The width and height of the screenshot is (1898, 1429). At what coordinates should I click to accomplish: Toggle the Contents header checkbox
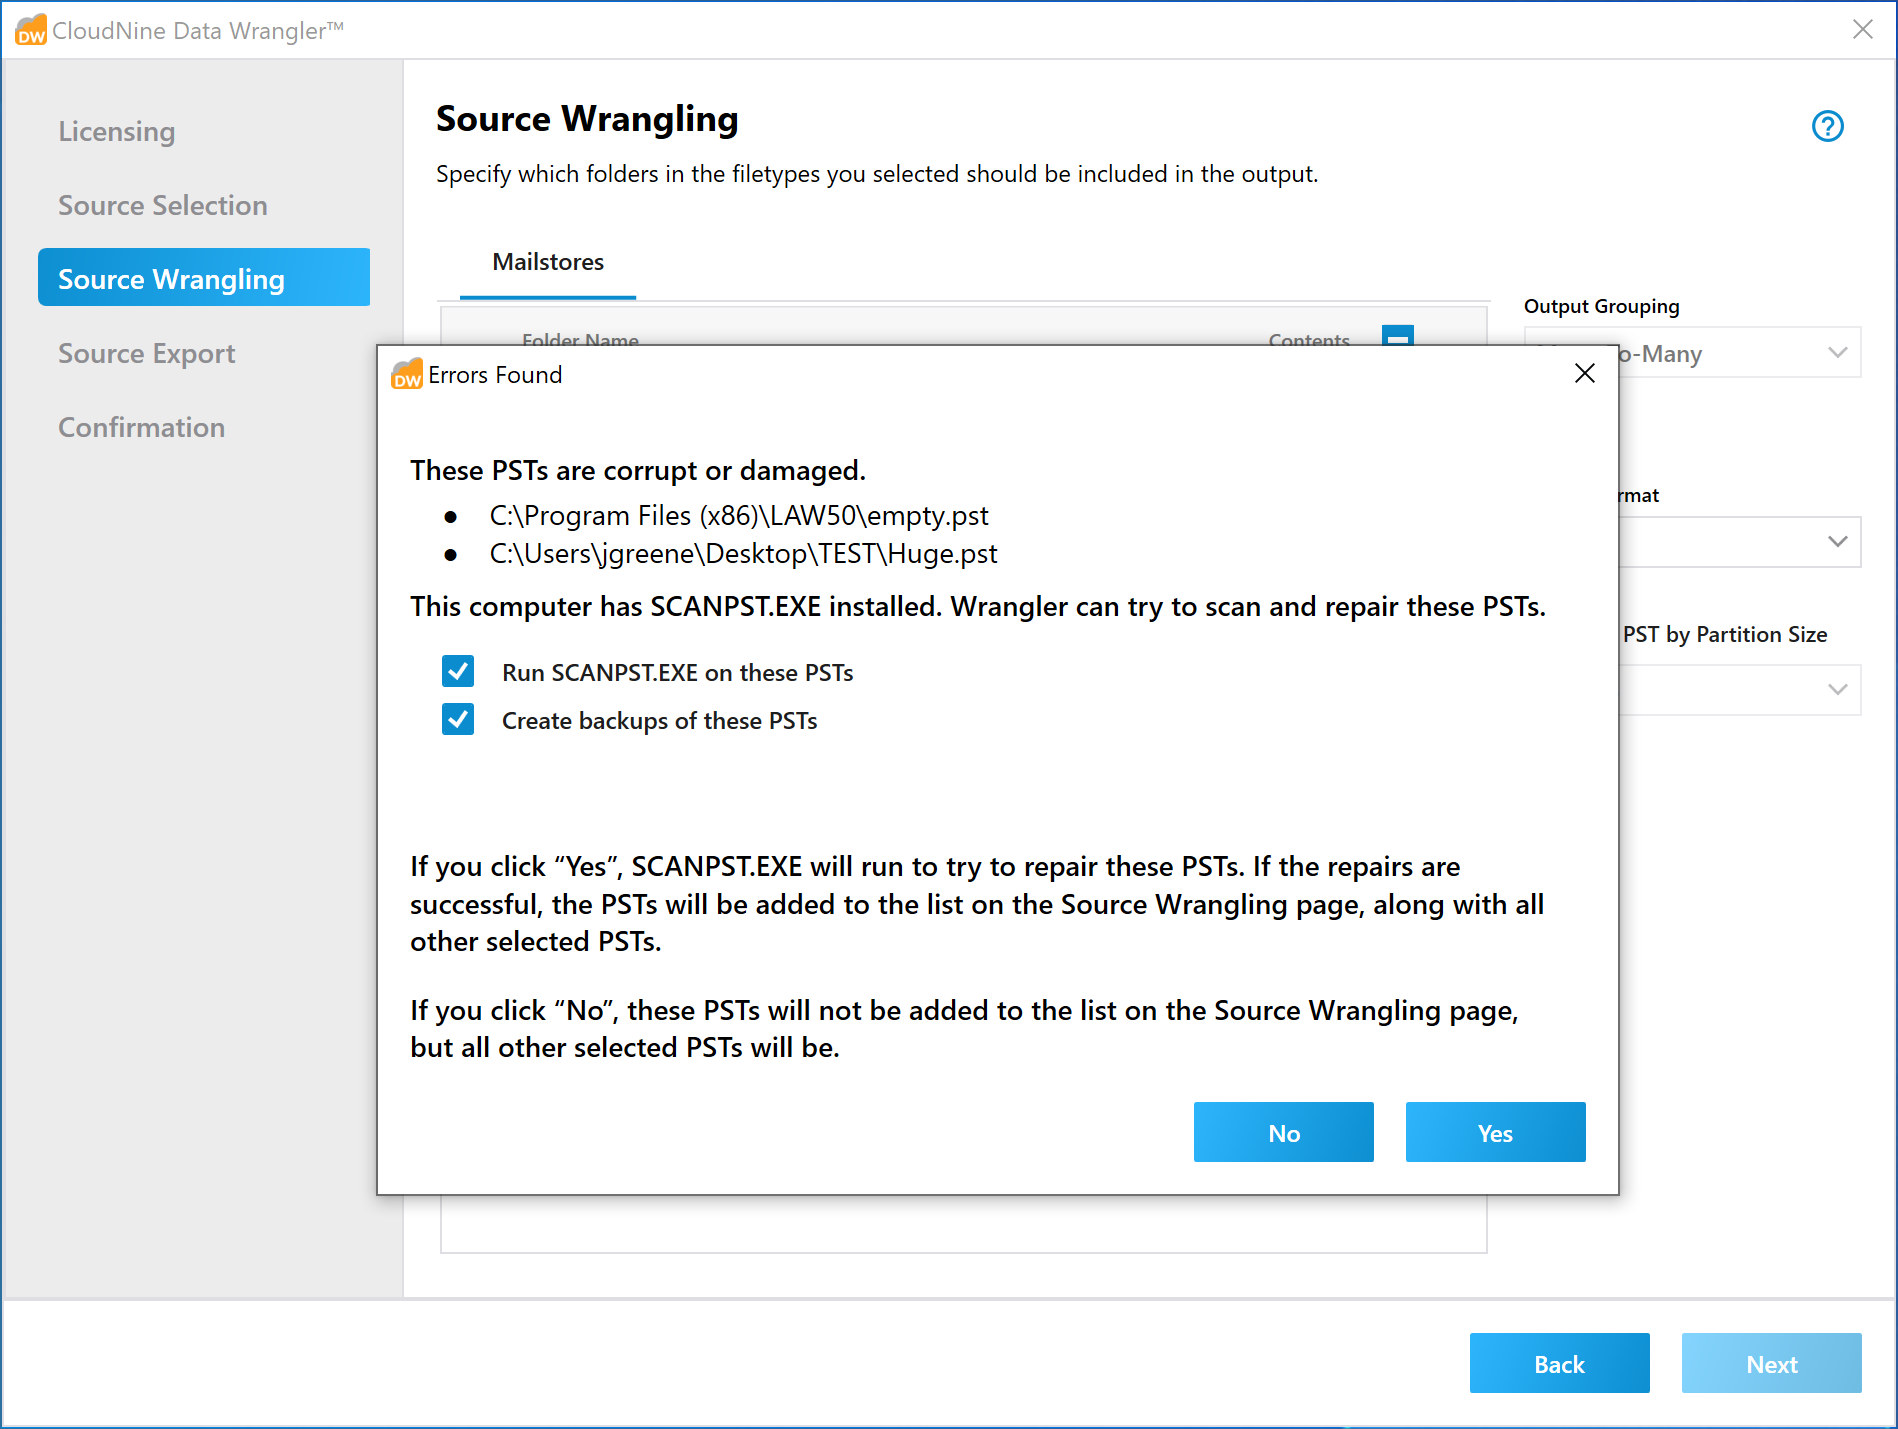tap(1397, 336)
